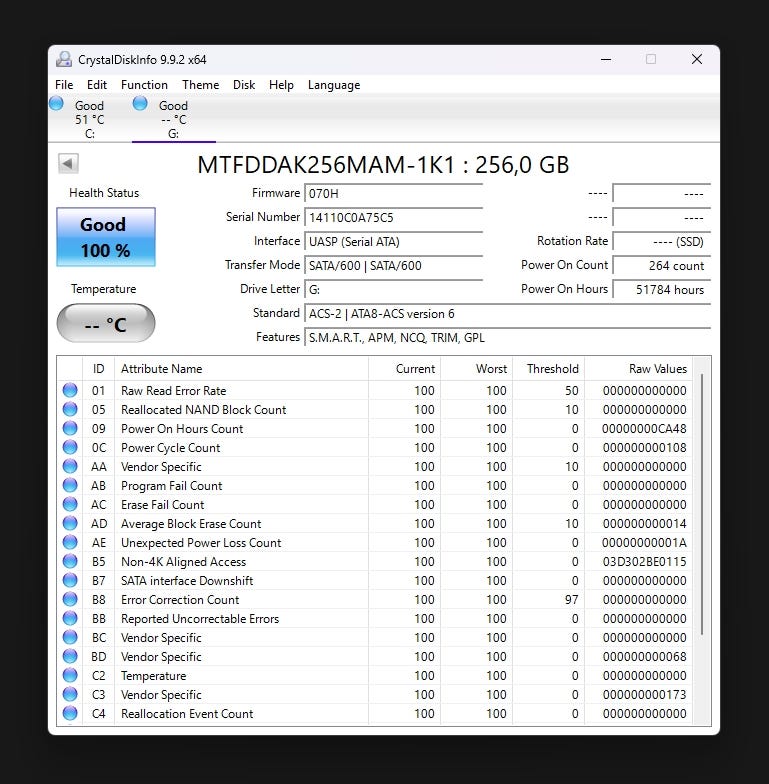Click disk title MTFDDAK256MAM-1K1 : 256,0 GB
This screenshot has width=769, height=784.
tap(384, 164)
